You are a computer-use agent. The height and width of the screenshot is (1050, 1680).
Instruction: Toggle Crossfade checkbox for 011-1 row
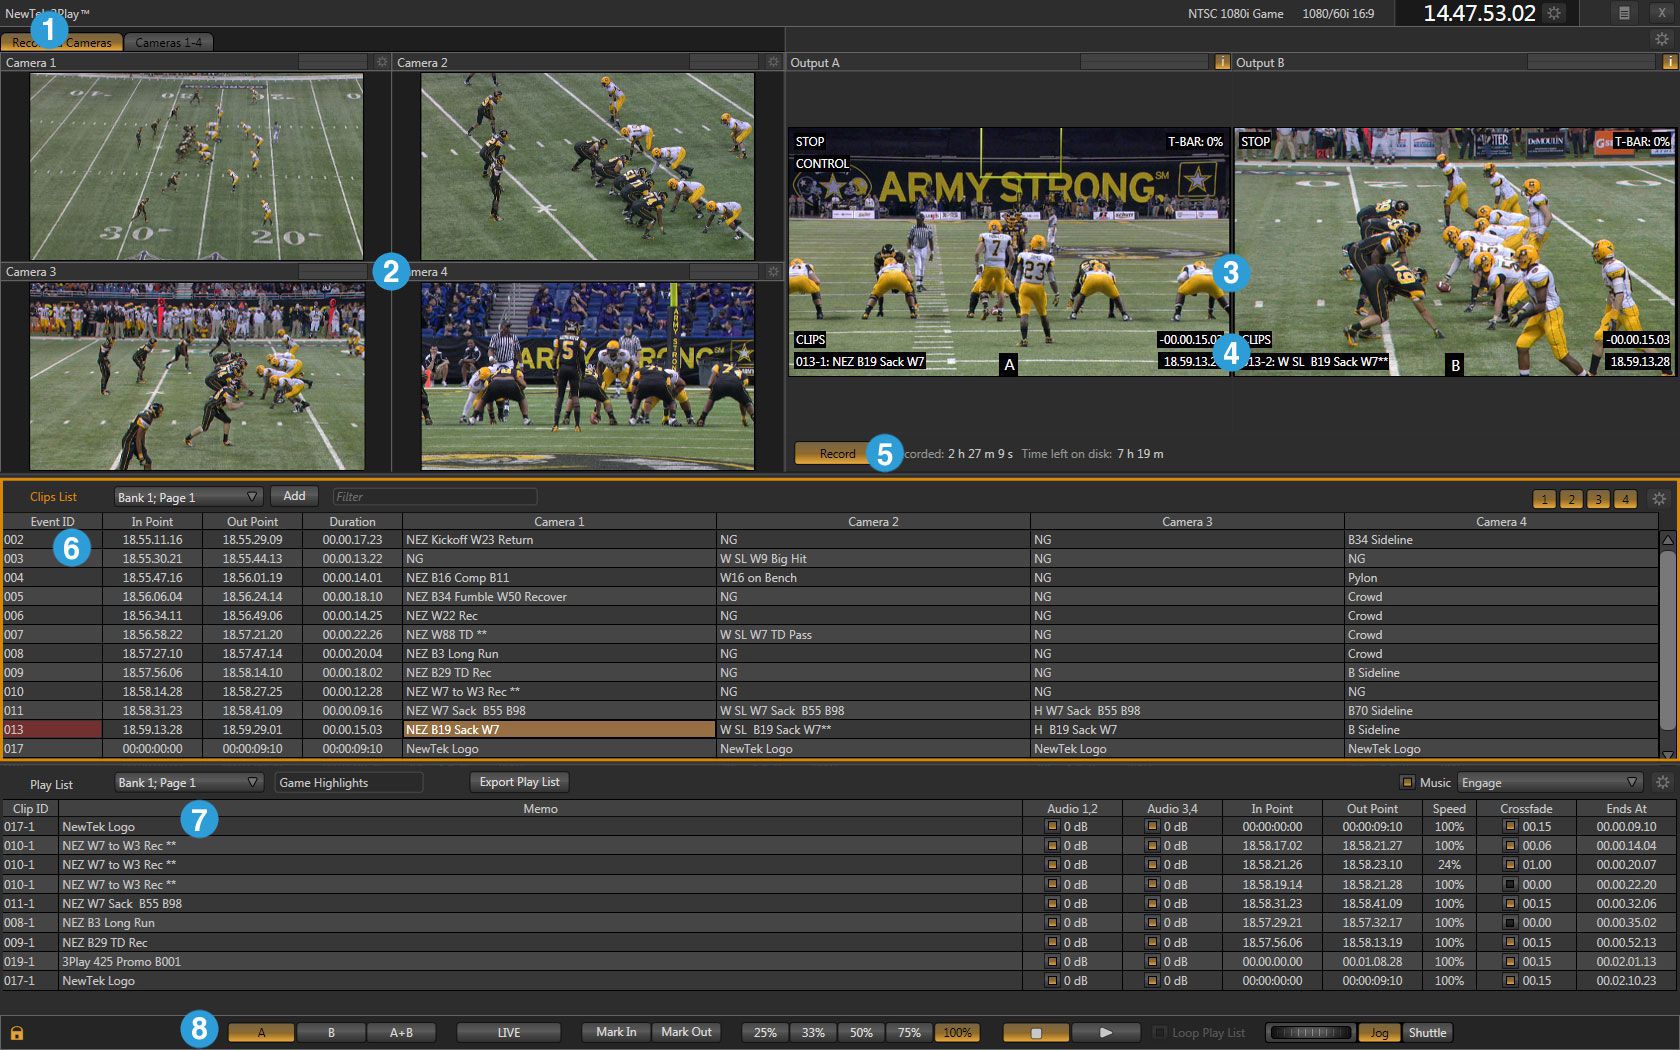coord(1510,903)
